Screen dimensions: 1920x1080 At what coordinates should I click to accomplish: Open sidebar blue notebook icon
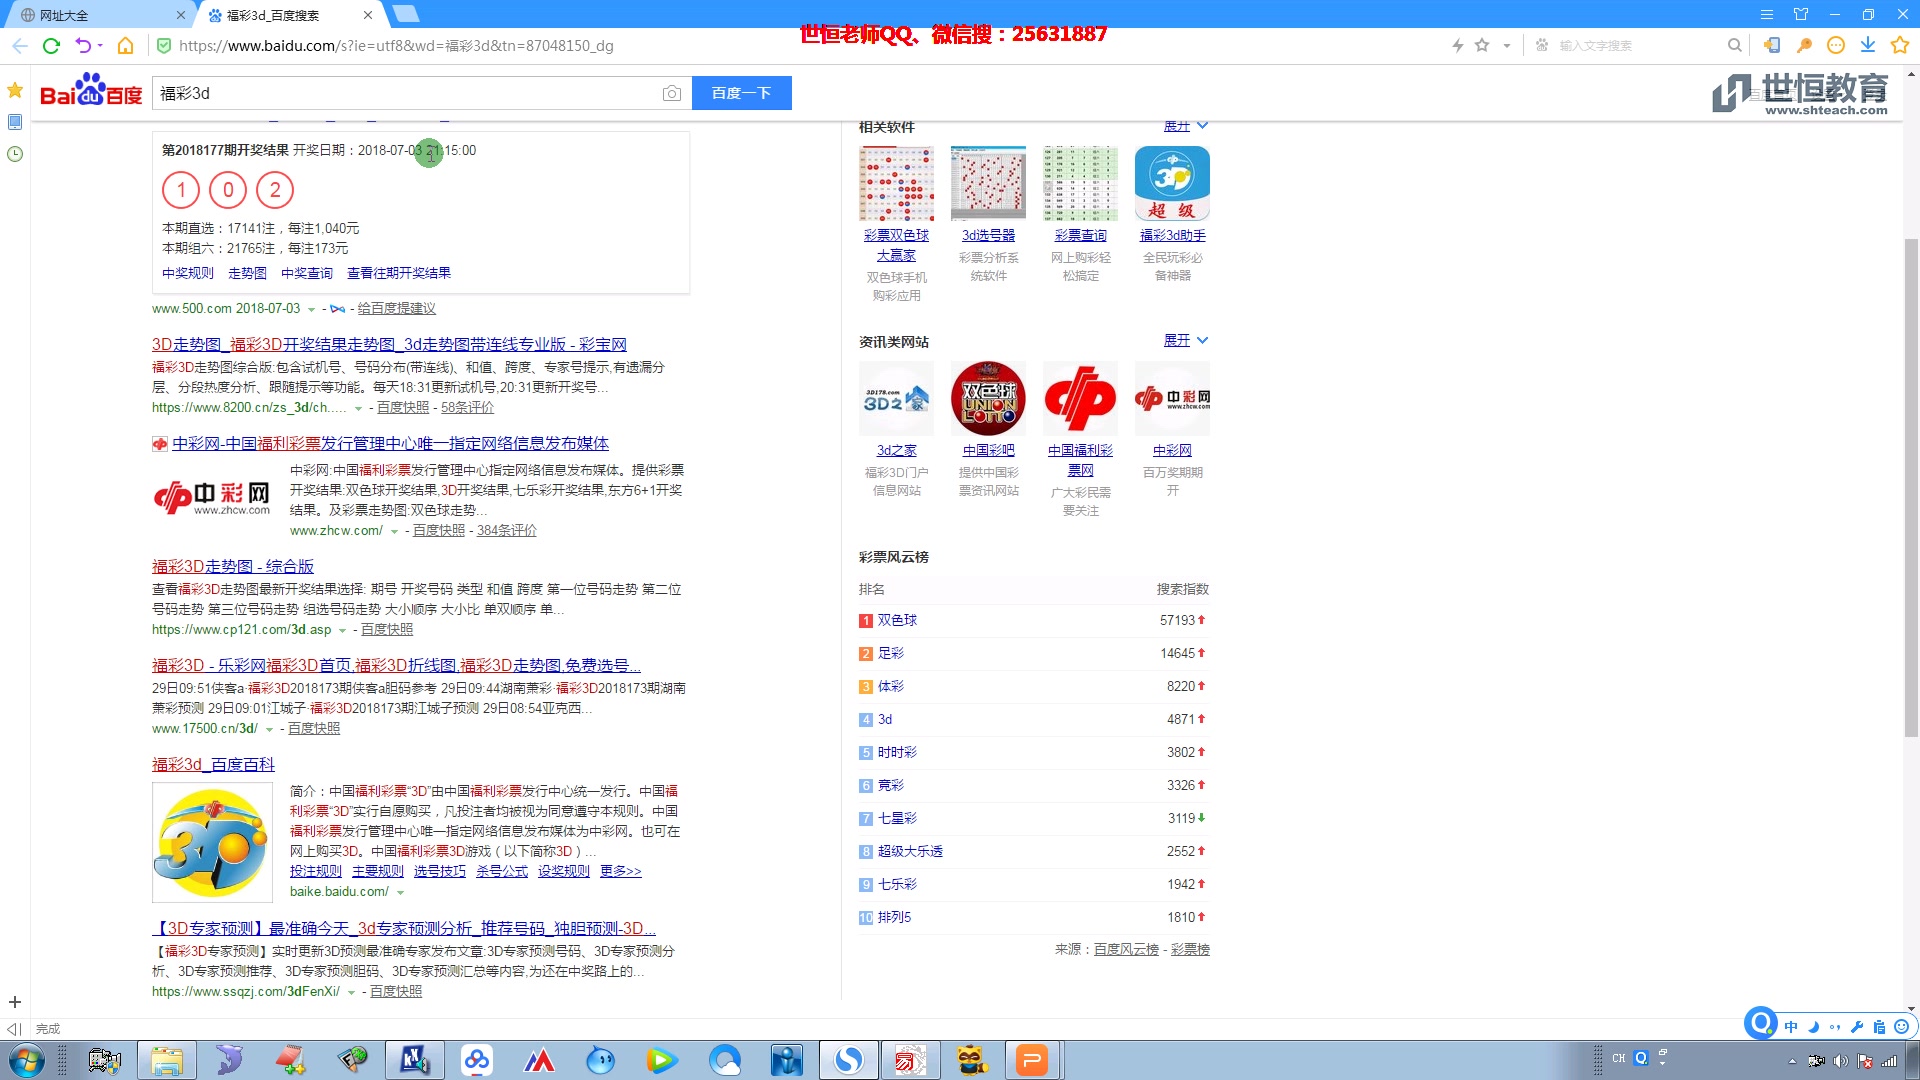15,122
